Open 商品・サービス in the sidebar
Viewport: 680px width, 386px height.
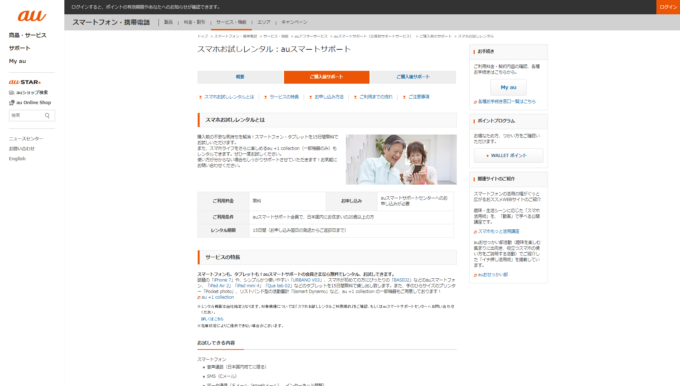(27, 35)
